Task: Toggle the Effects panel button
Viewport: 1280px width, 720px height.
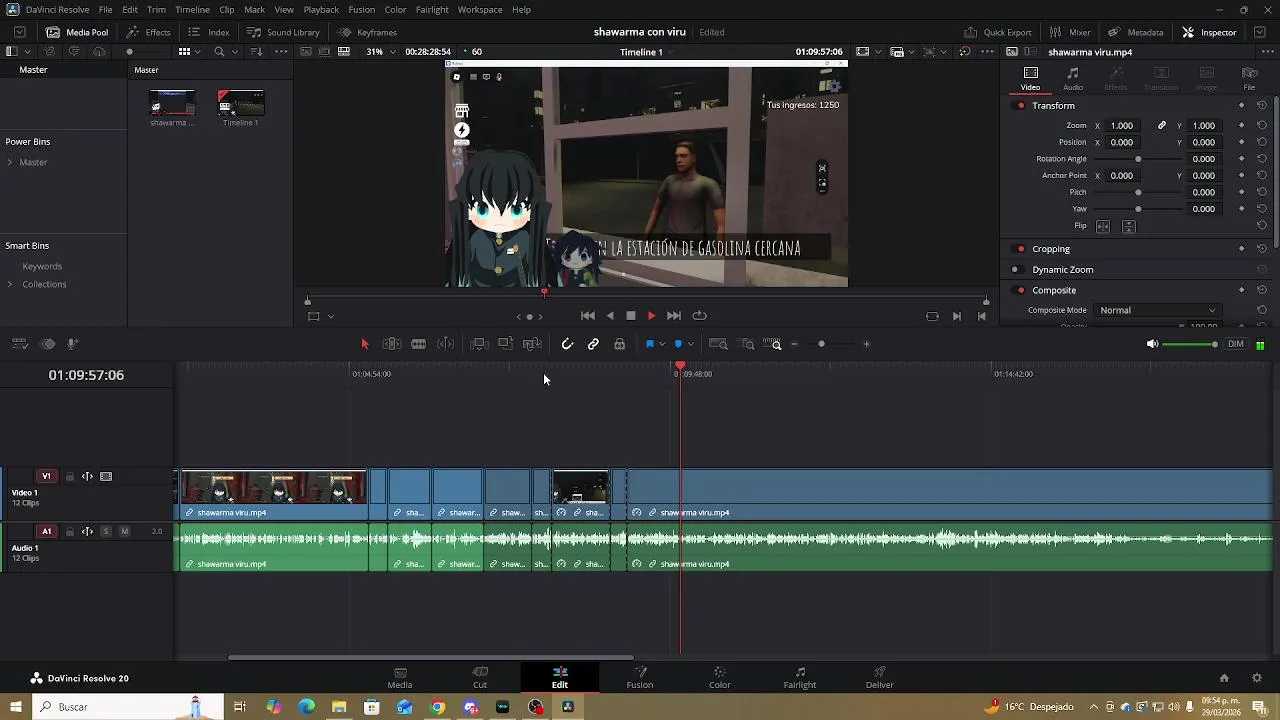Action: click(x=148, y=32)
